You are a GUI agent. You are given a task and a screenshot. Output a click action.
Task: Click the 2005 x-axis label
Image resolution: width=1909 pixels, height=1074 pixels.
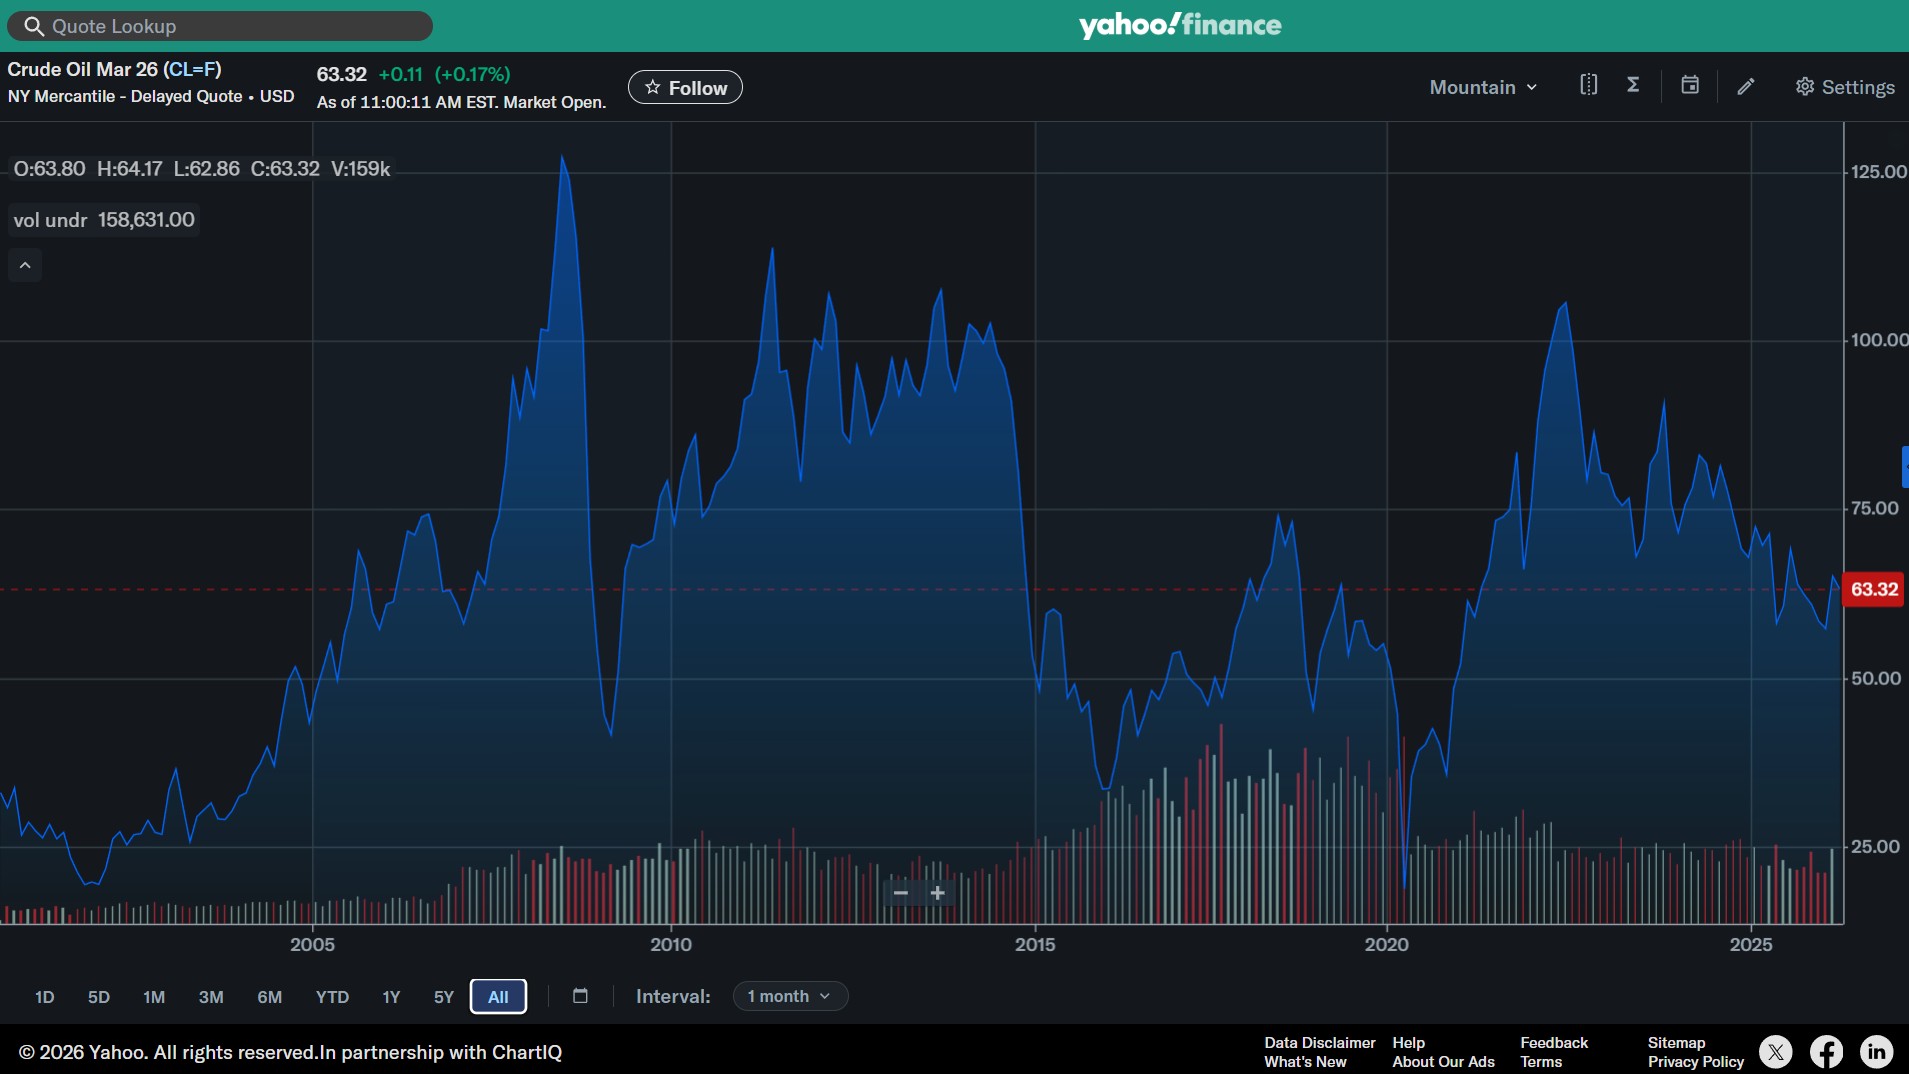click(312, 944)
